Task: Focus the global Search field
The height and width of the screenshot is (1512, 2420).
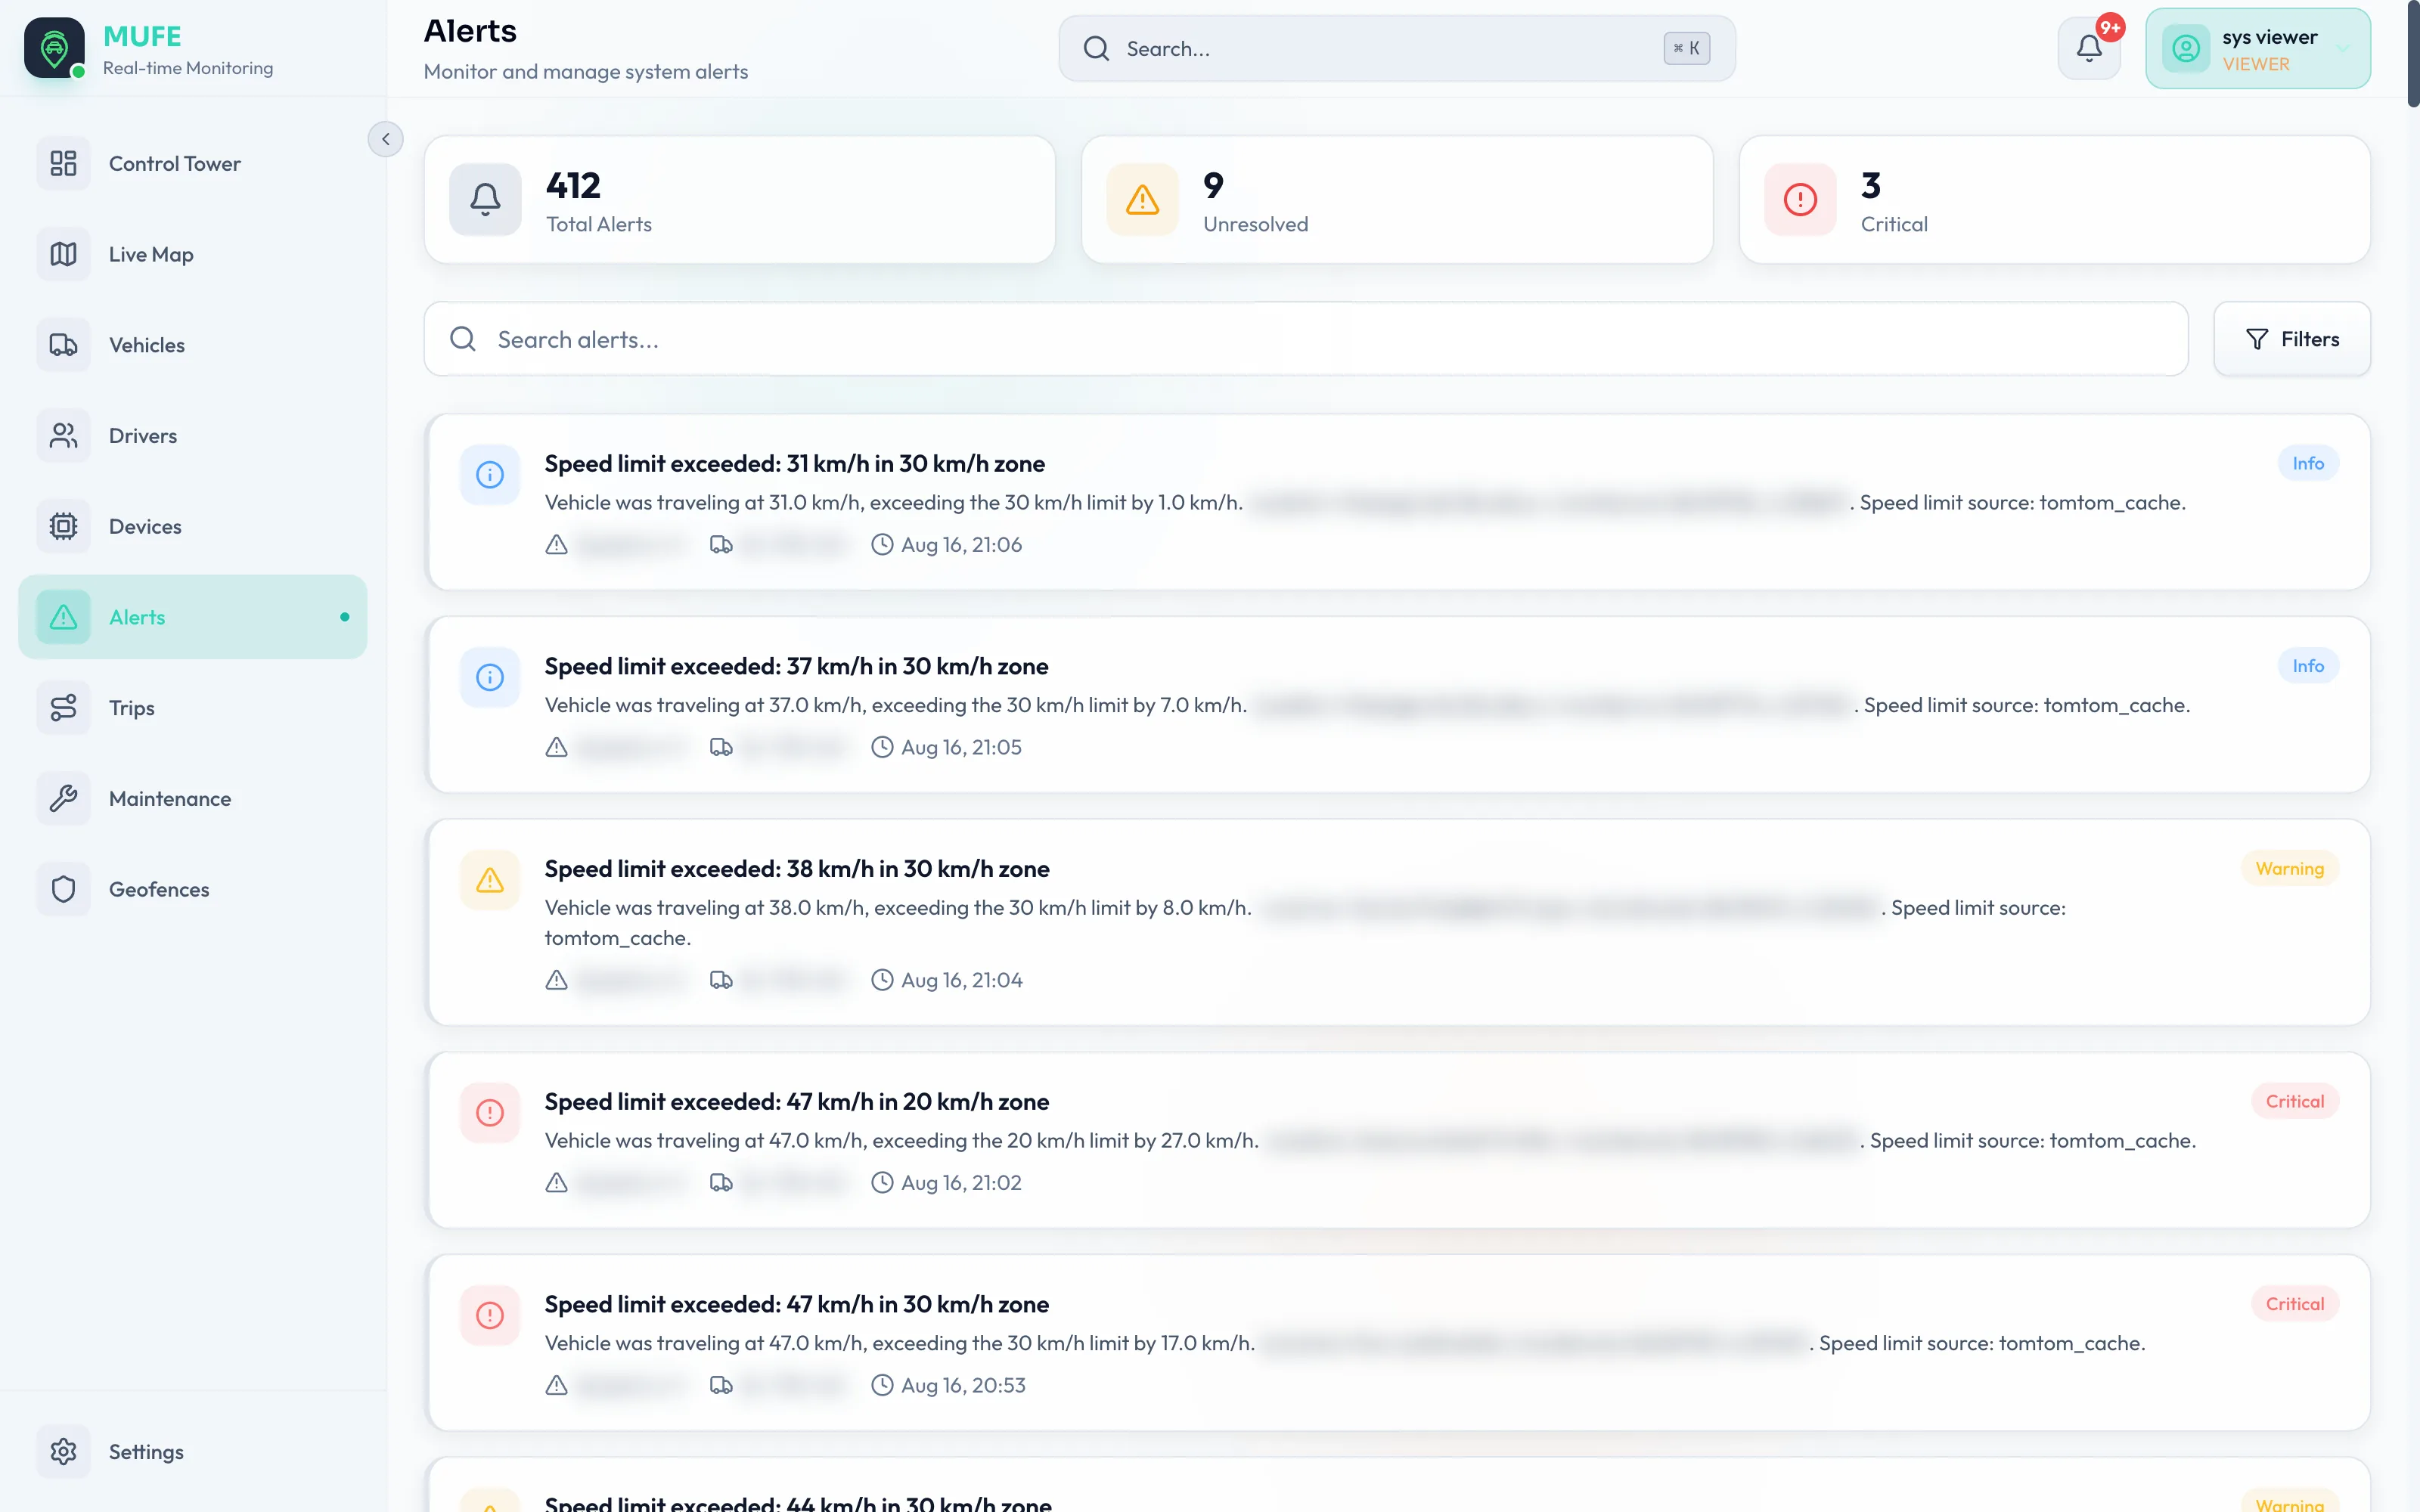Action: (x=1397, y=48)
